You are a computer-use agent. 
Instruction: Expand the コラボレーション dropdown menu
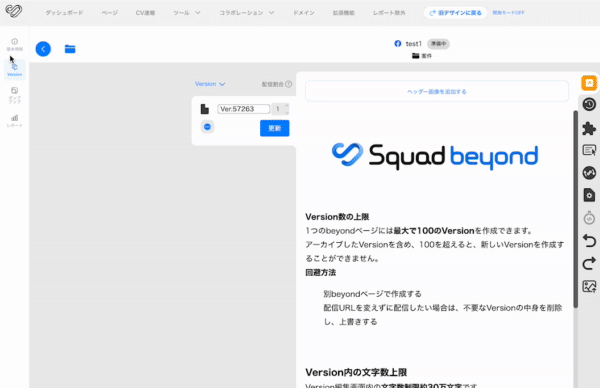247,13
